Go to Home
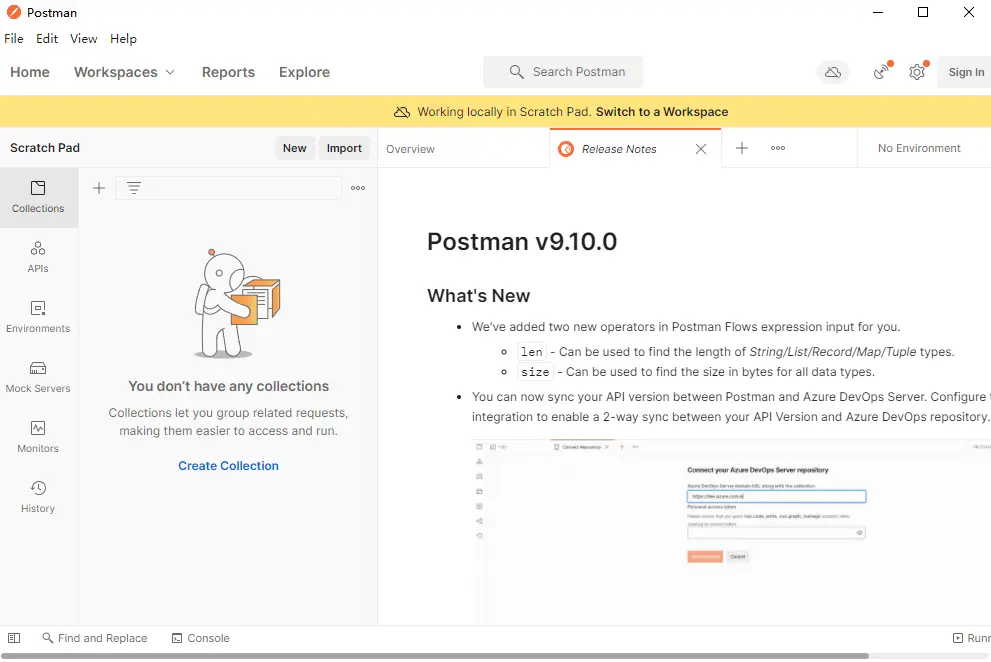The width and height of the screenshot is (991, 662). [x=30, y=72]
